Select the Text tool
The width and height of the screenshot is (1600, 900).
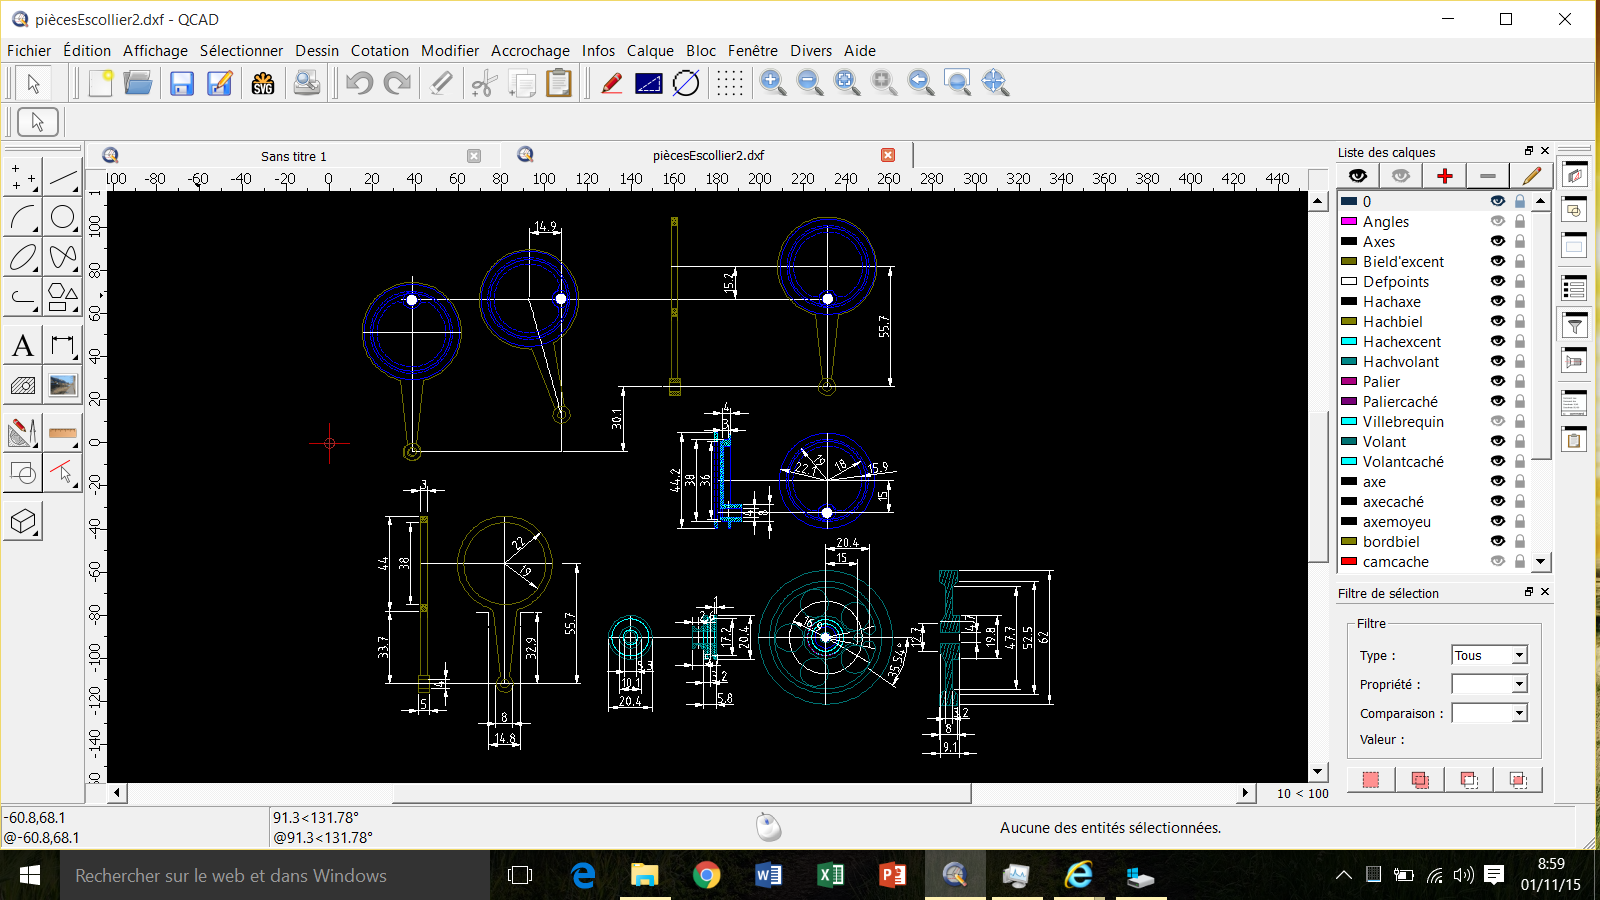point(23,346)
